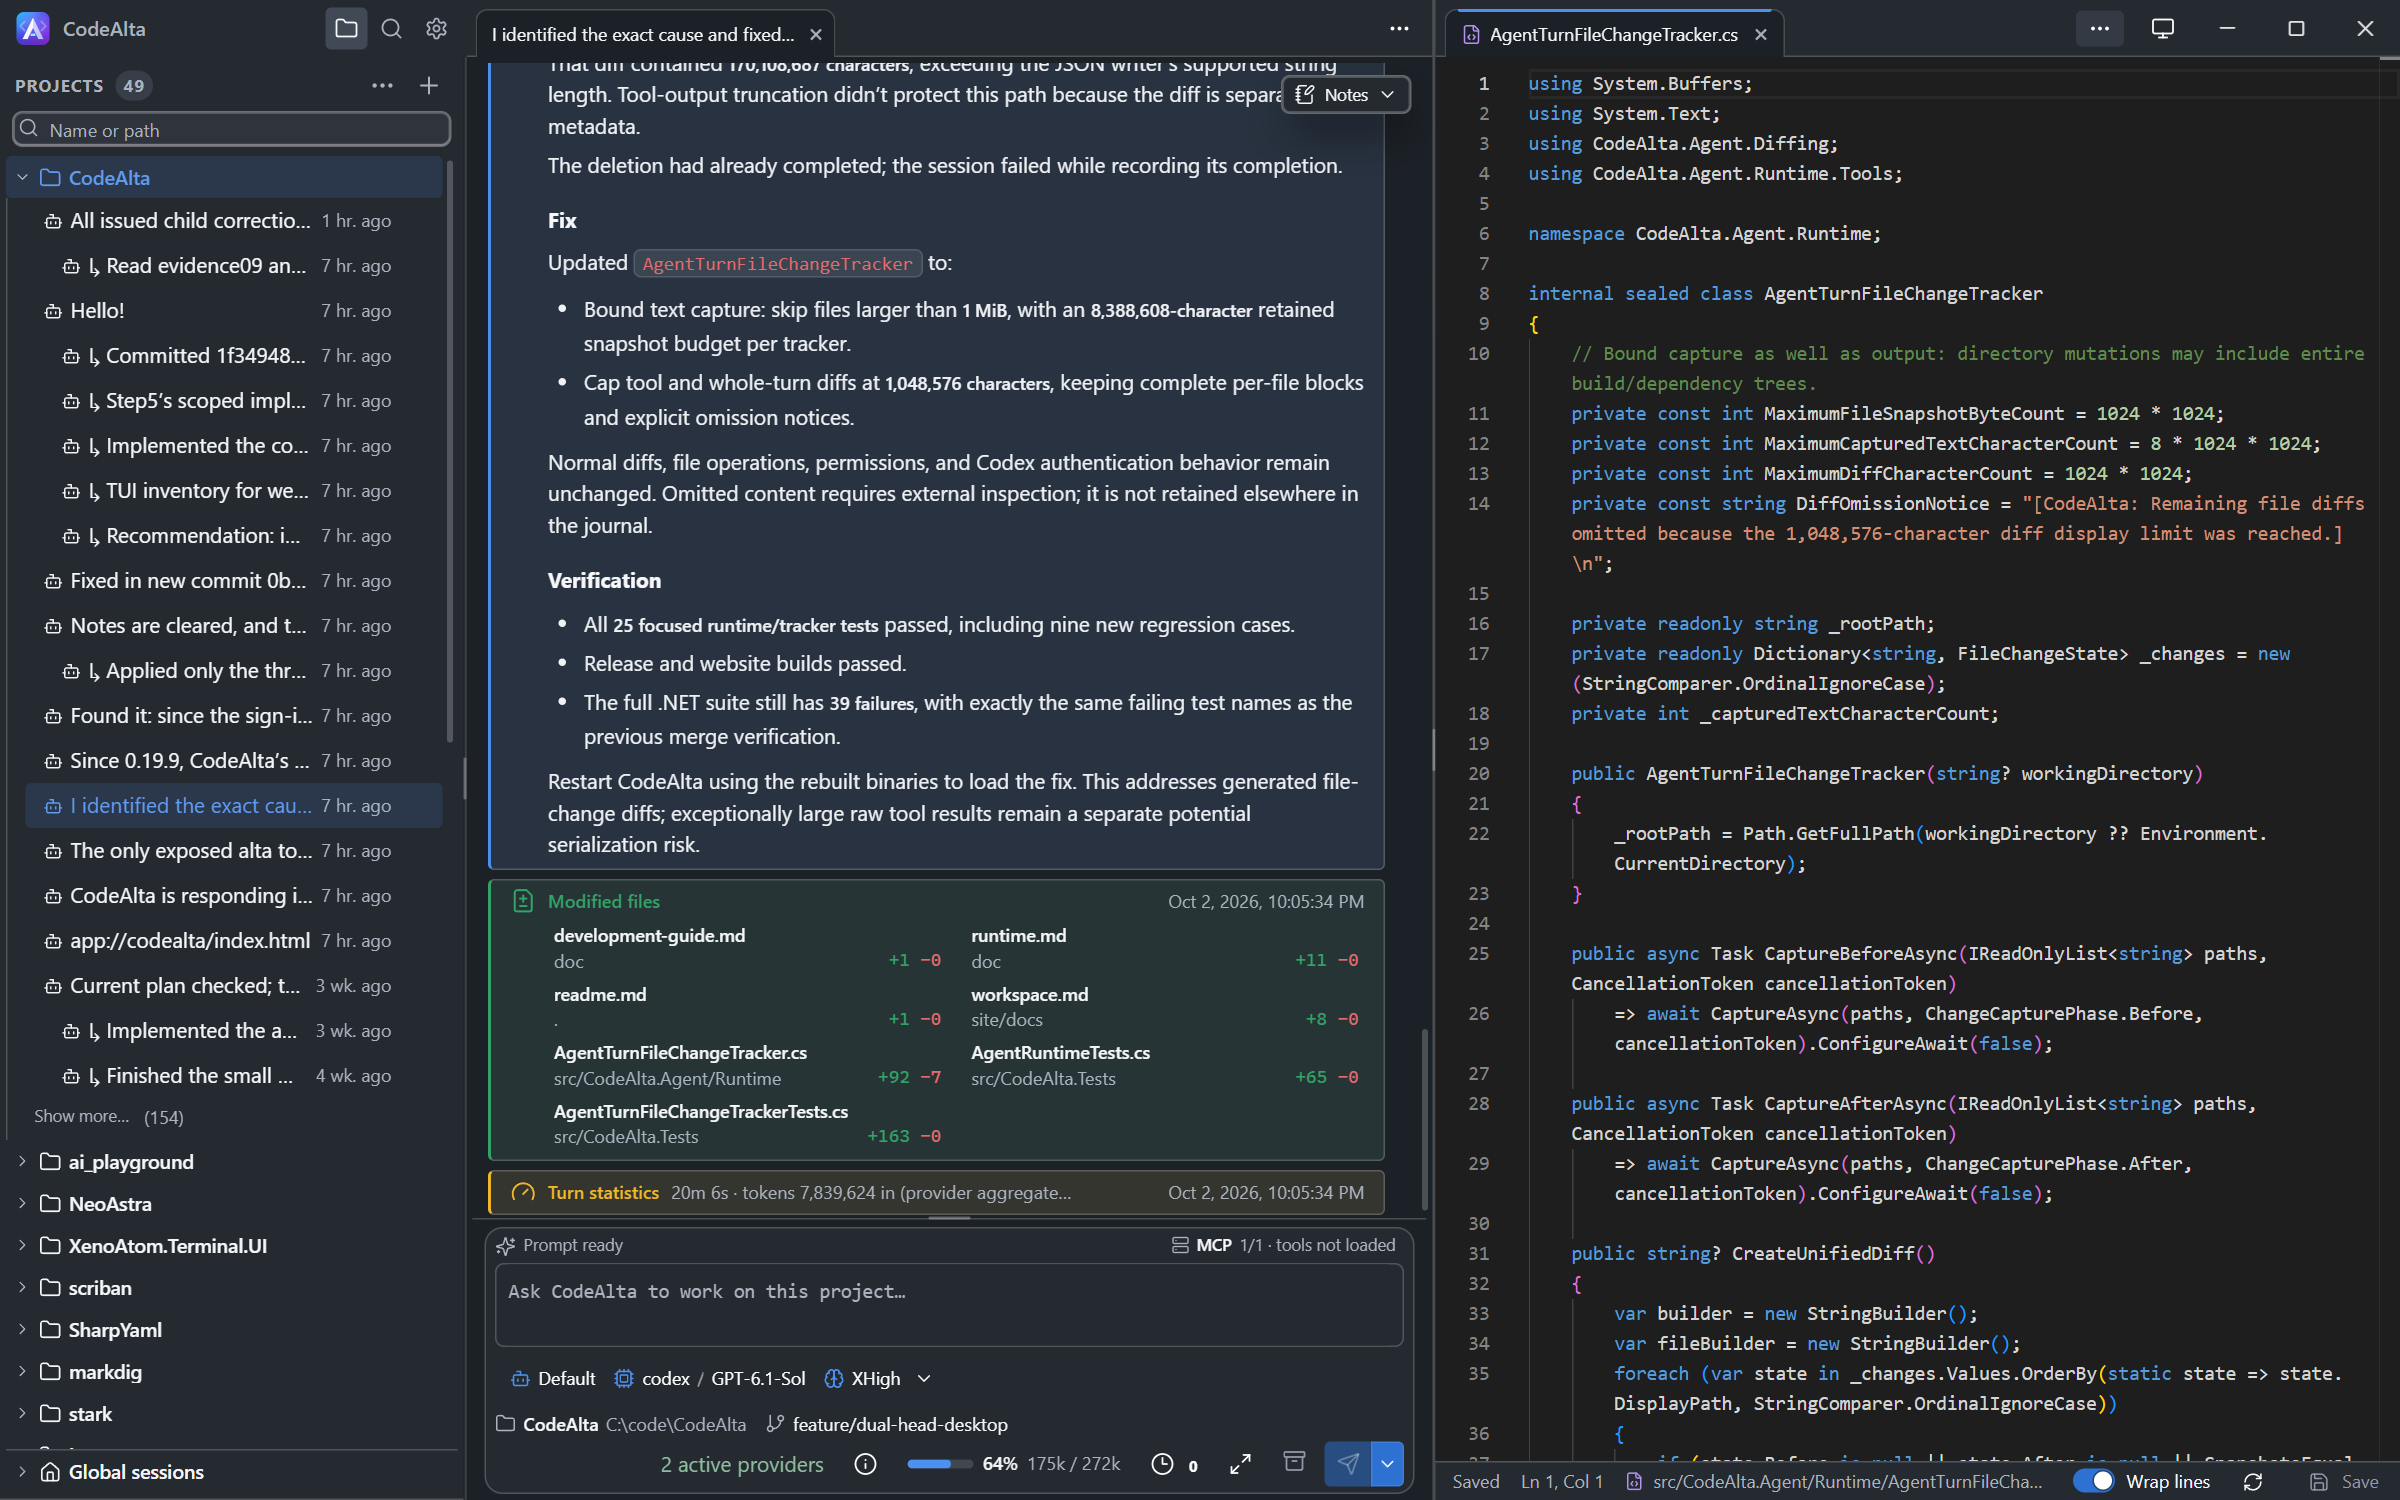Select the 'I identified the exact cause' tab
The image size is (2400, 1500).
coord(643,35)
